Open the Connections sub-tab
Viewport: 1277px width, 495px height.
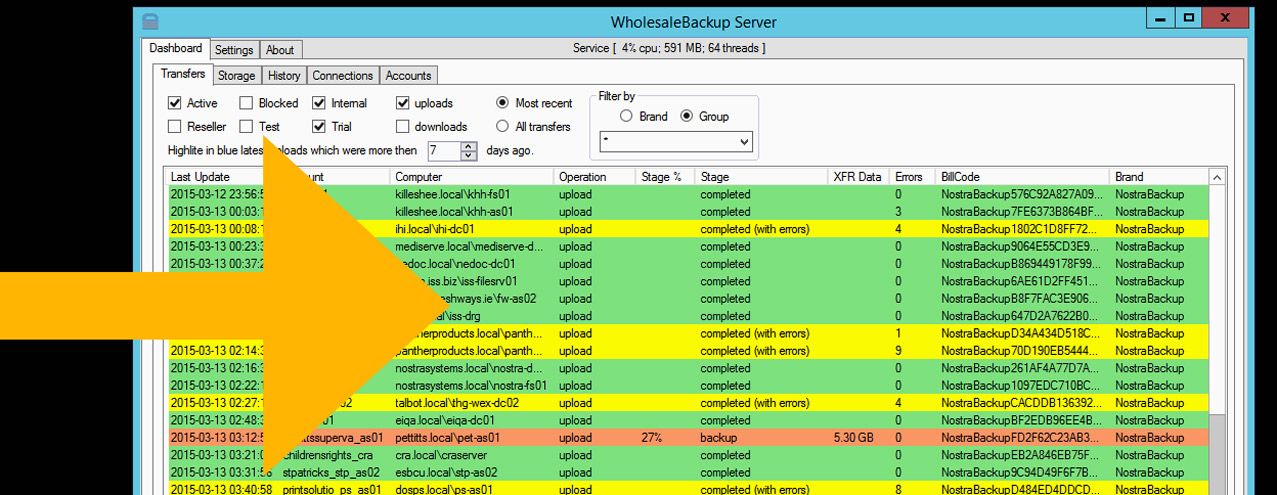coord(342,76)
